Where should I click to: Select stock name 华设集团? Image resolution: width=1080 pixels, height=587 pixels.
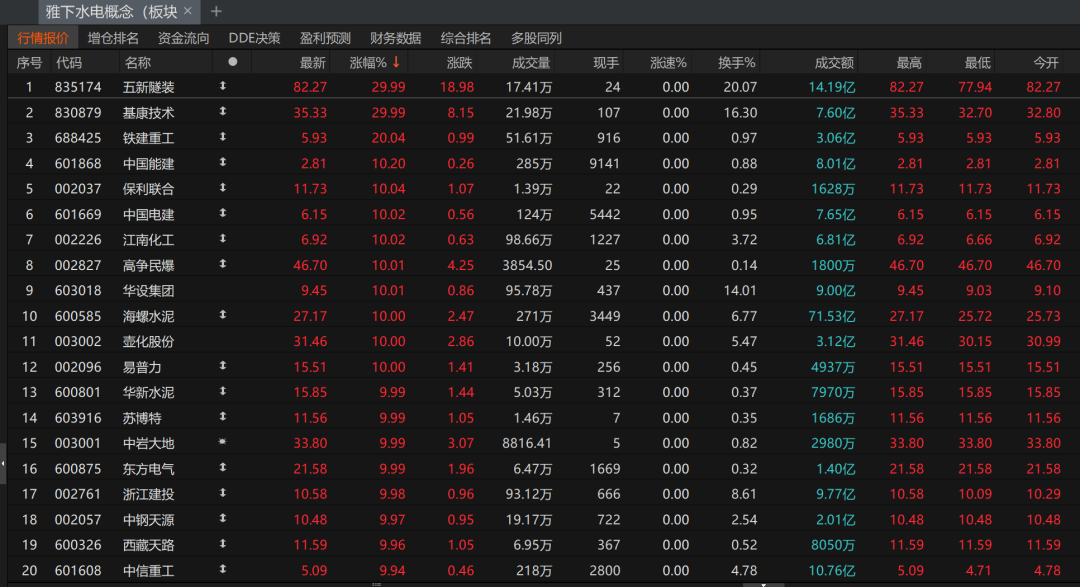point(149,291)
